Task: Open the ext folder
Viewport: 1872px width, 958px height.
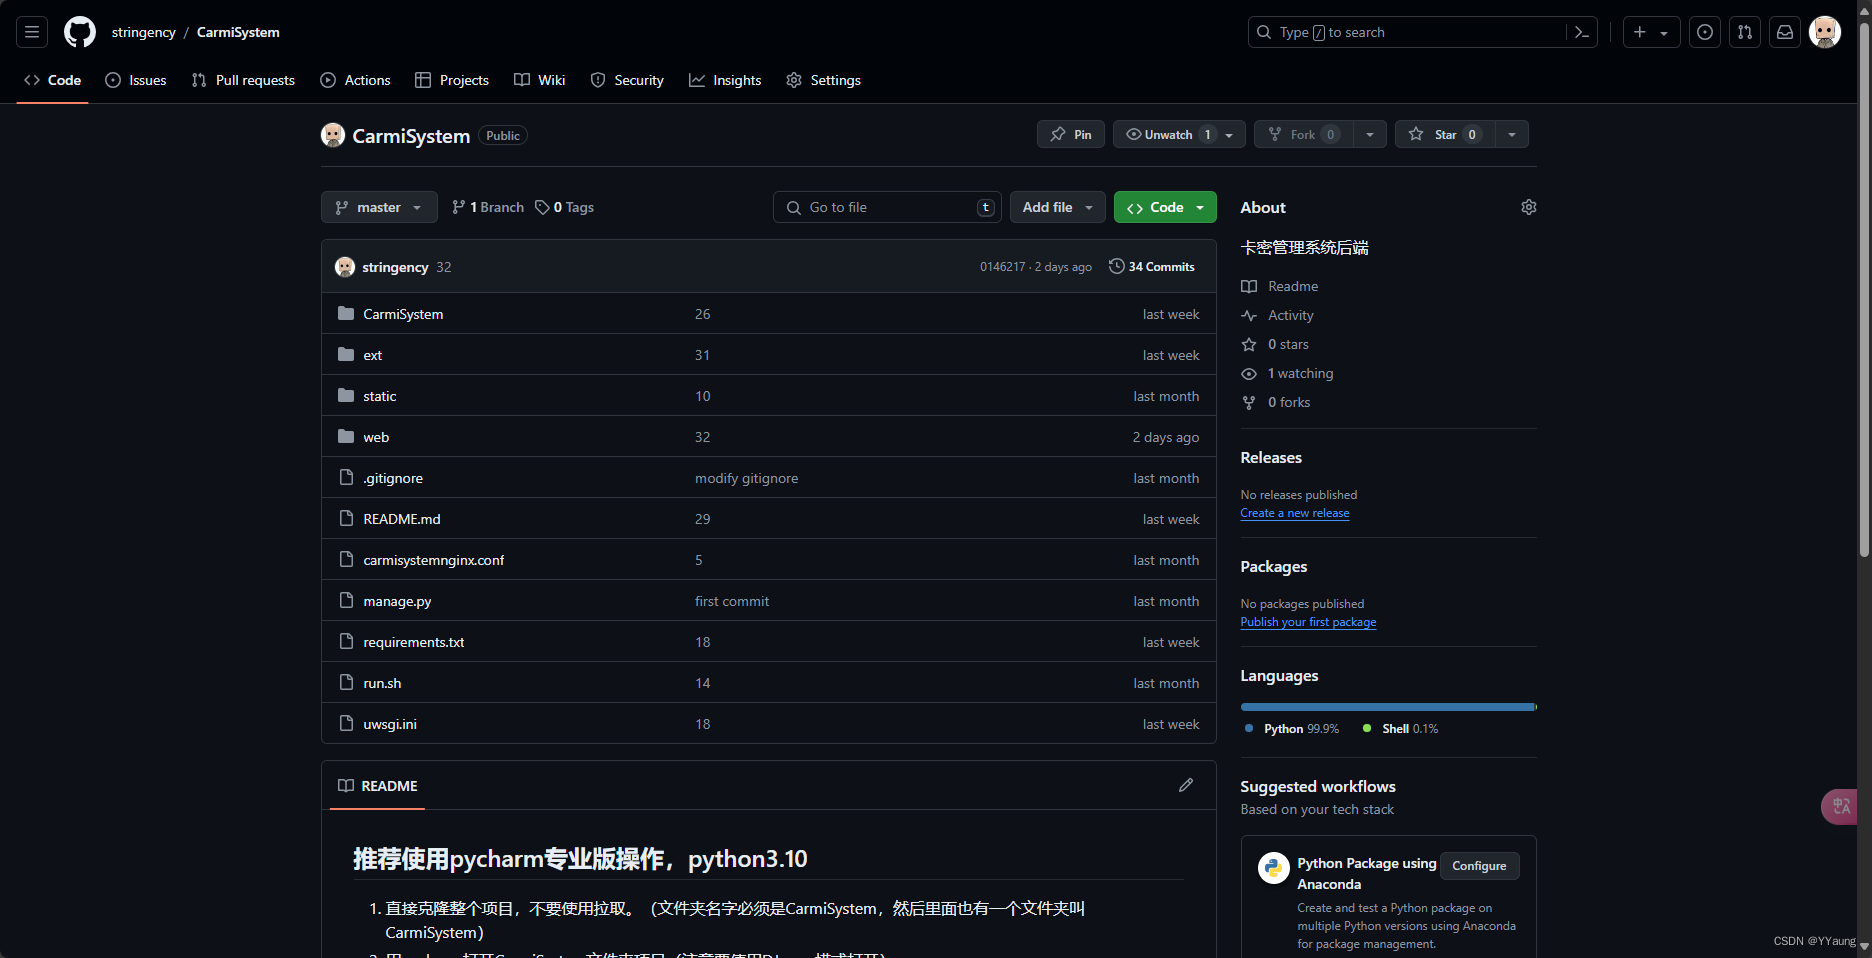Action: [x=372, y=355]
